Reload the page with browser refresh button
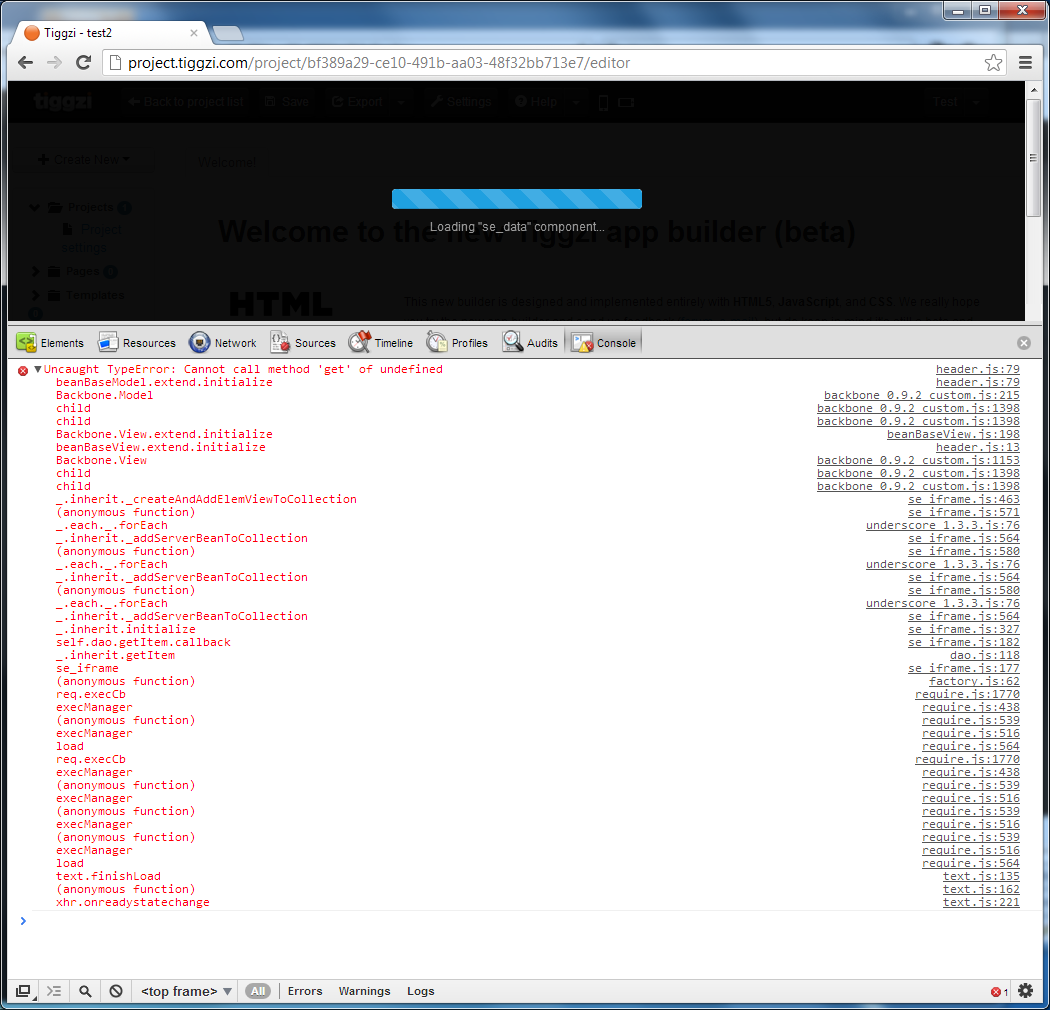The width and height of the screenshot is (1050, 1010). click(x=84, y=63)
